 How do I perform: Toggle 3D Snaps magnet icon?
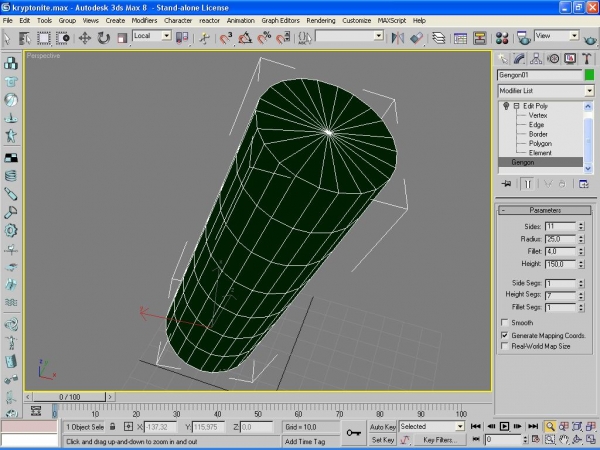tap(226, 38)
